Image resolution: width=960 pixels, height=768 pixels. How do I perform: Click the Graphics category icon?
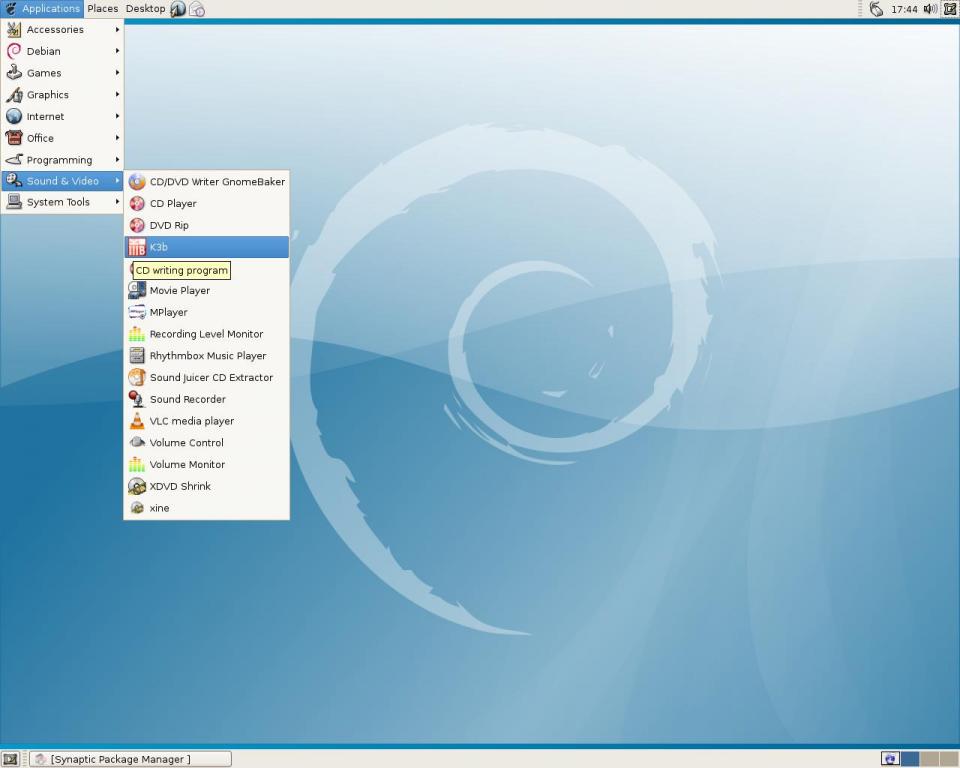[x=14, y=94]
